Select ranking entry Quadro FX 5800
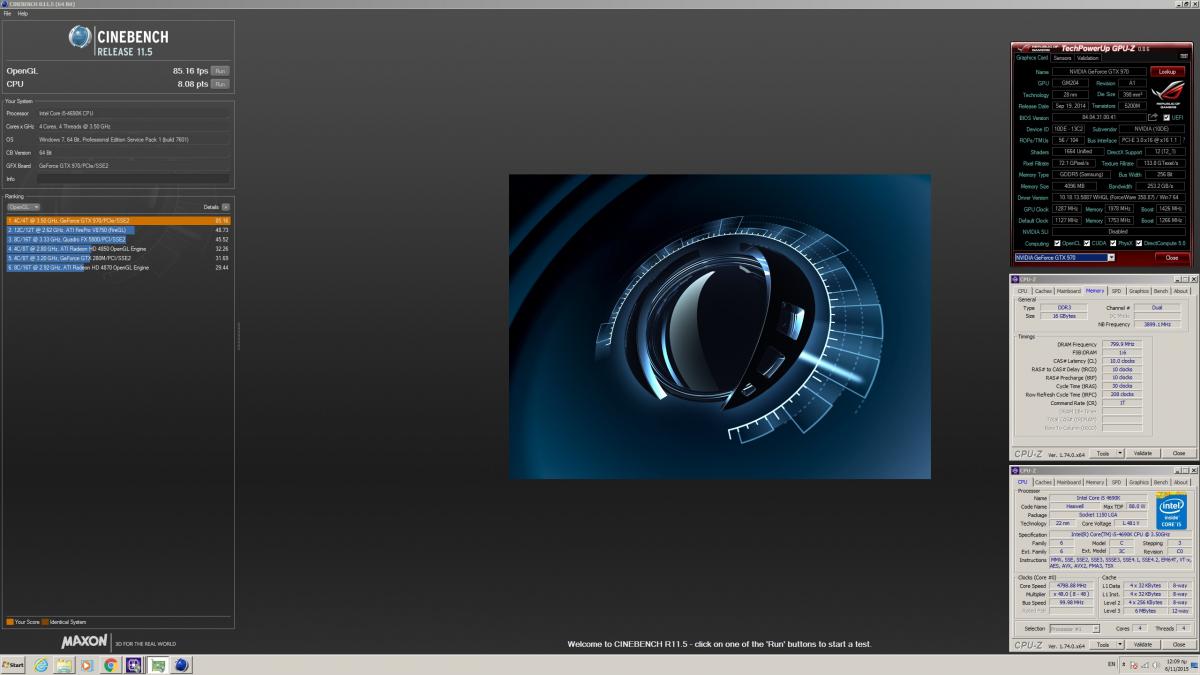Image resolution: width=1200 pixels, height=675 pixels. pos(118,239)
